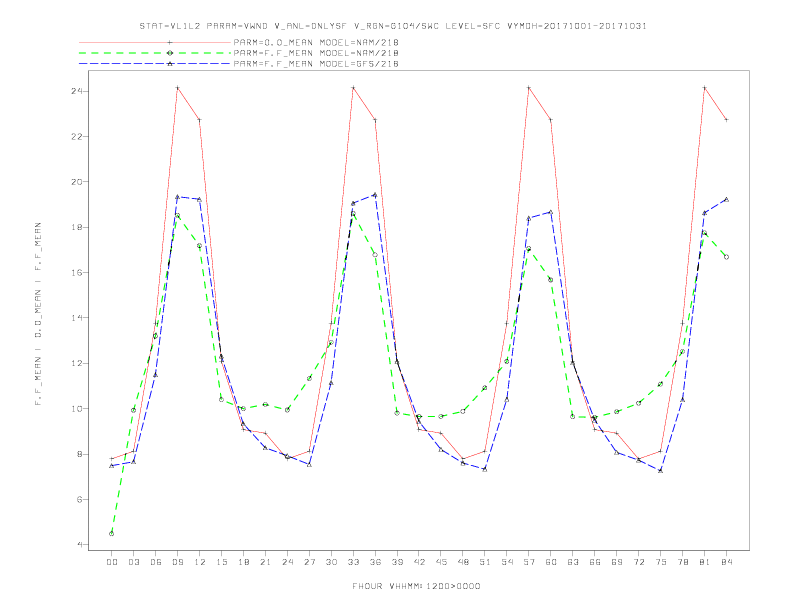792x612 pixels.
Task: Click x-axis tick label 42
Action: coord(419,562)
